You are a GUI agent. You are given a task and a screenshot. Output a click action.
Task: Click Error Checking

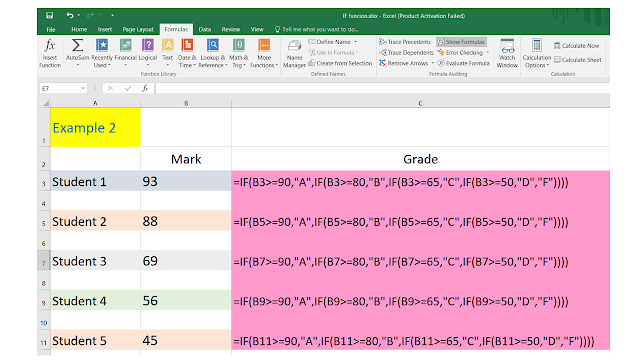coord(460,52)
